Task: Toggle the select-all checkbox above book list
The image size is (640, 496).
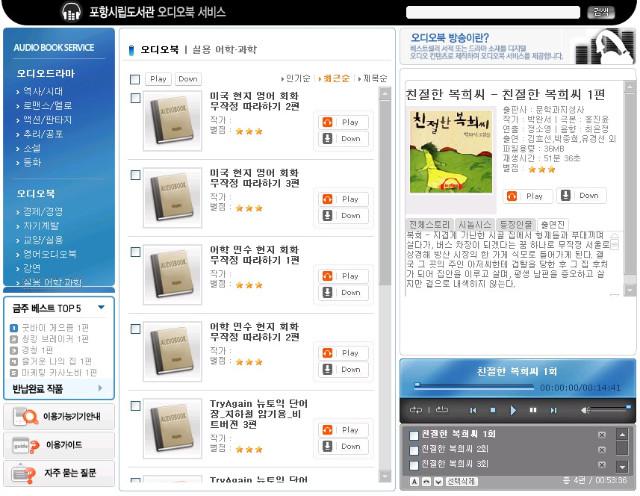Action: click(135, 79)
